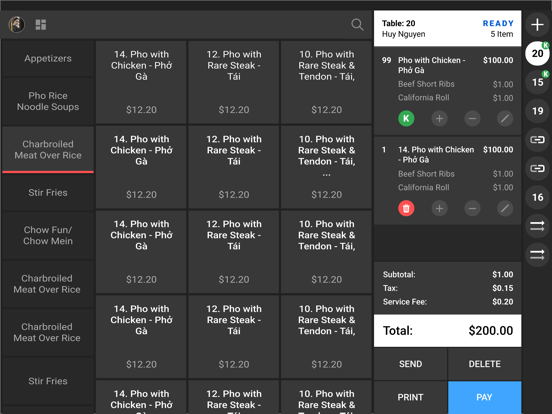Viewport: 552px width, 414px height.
Task: Open the upper linked-order chain icon
Action: [537, 140]
